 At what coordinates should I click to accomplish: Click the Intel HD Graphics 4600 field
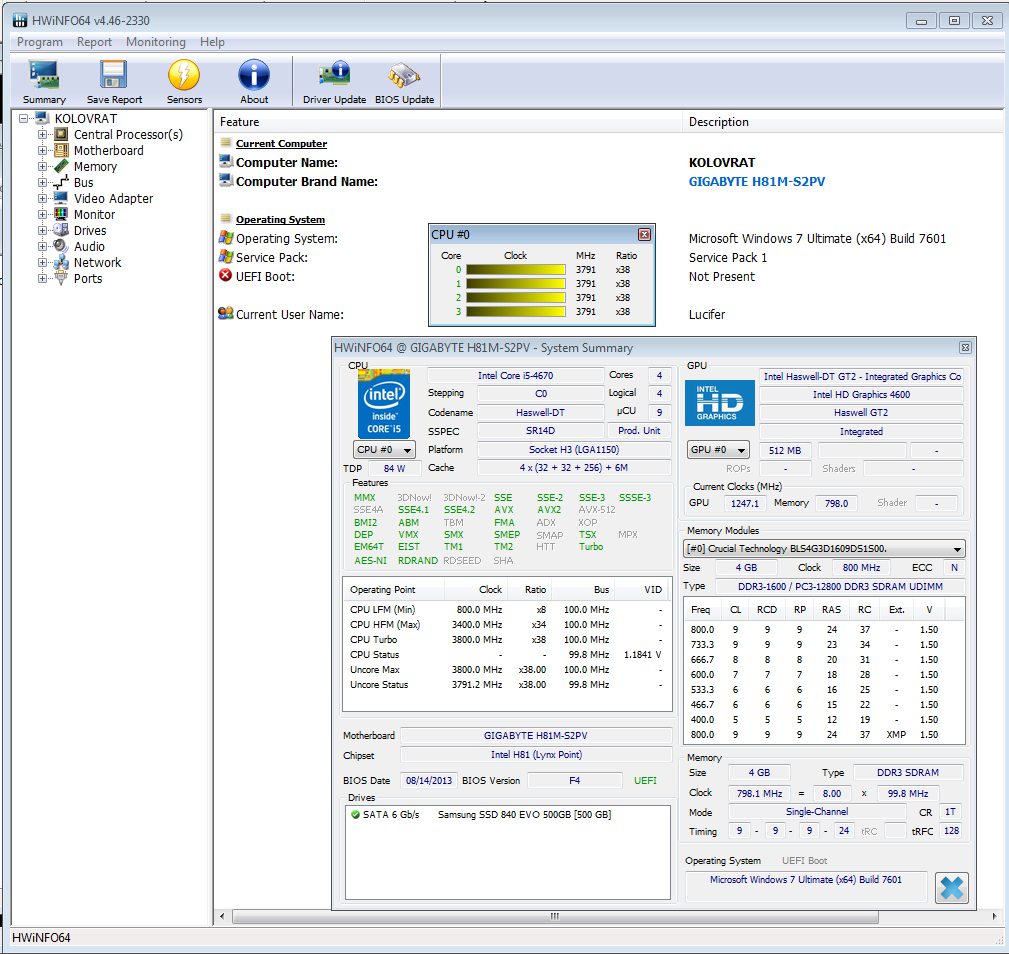tap(861, 394)
